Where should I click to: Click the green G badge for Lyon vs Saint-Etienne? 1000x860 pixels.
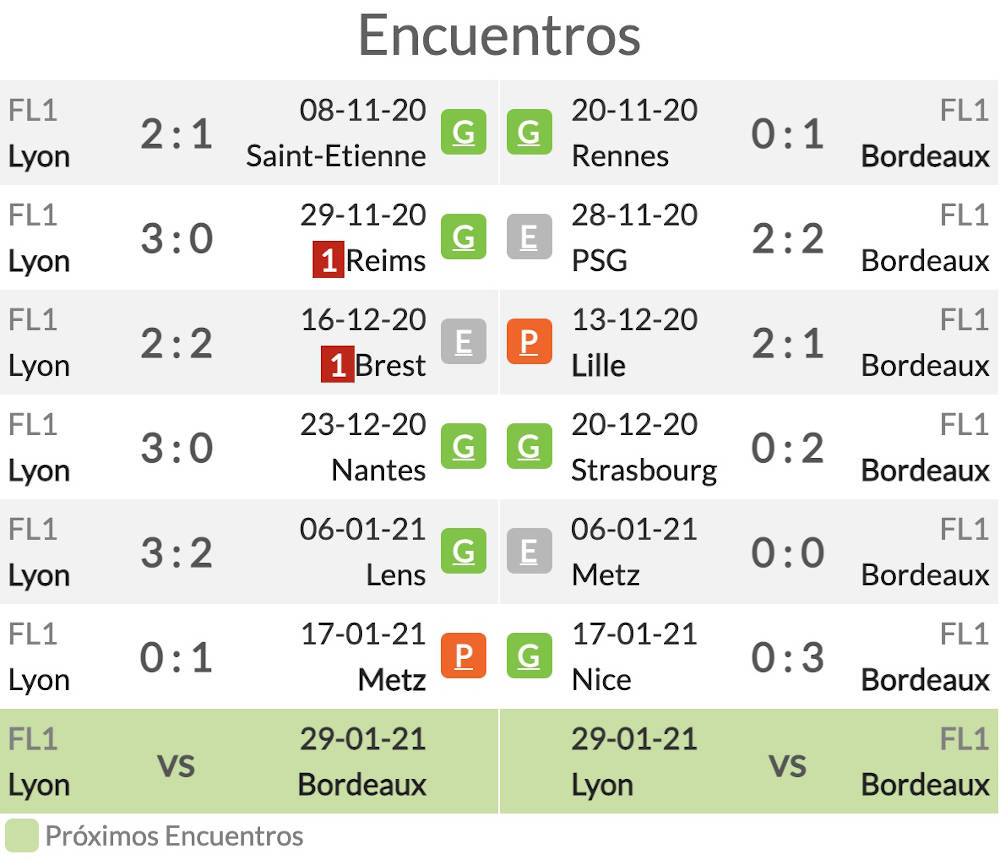tap(464, 132)
